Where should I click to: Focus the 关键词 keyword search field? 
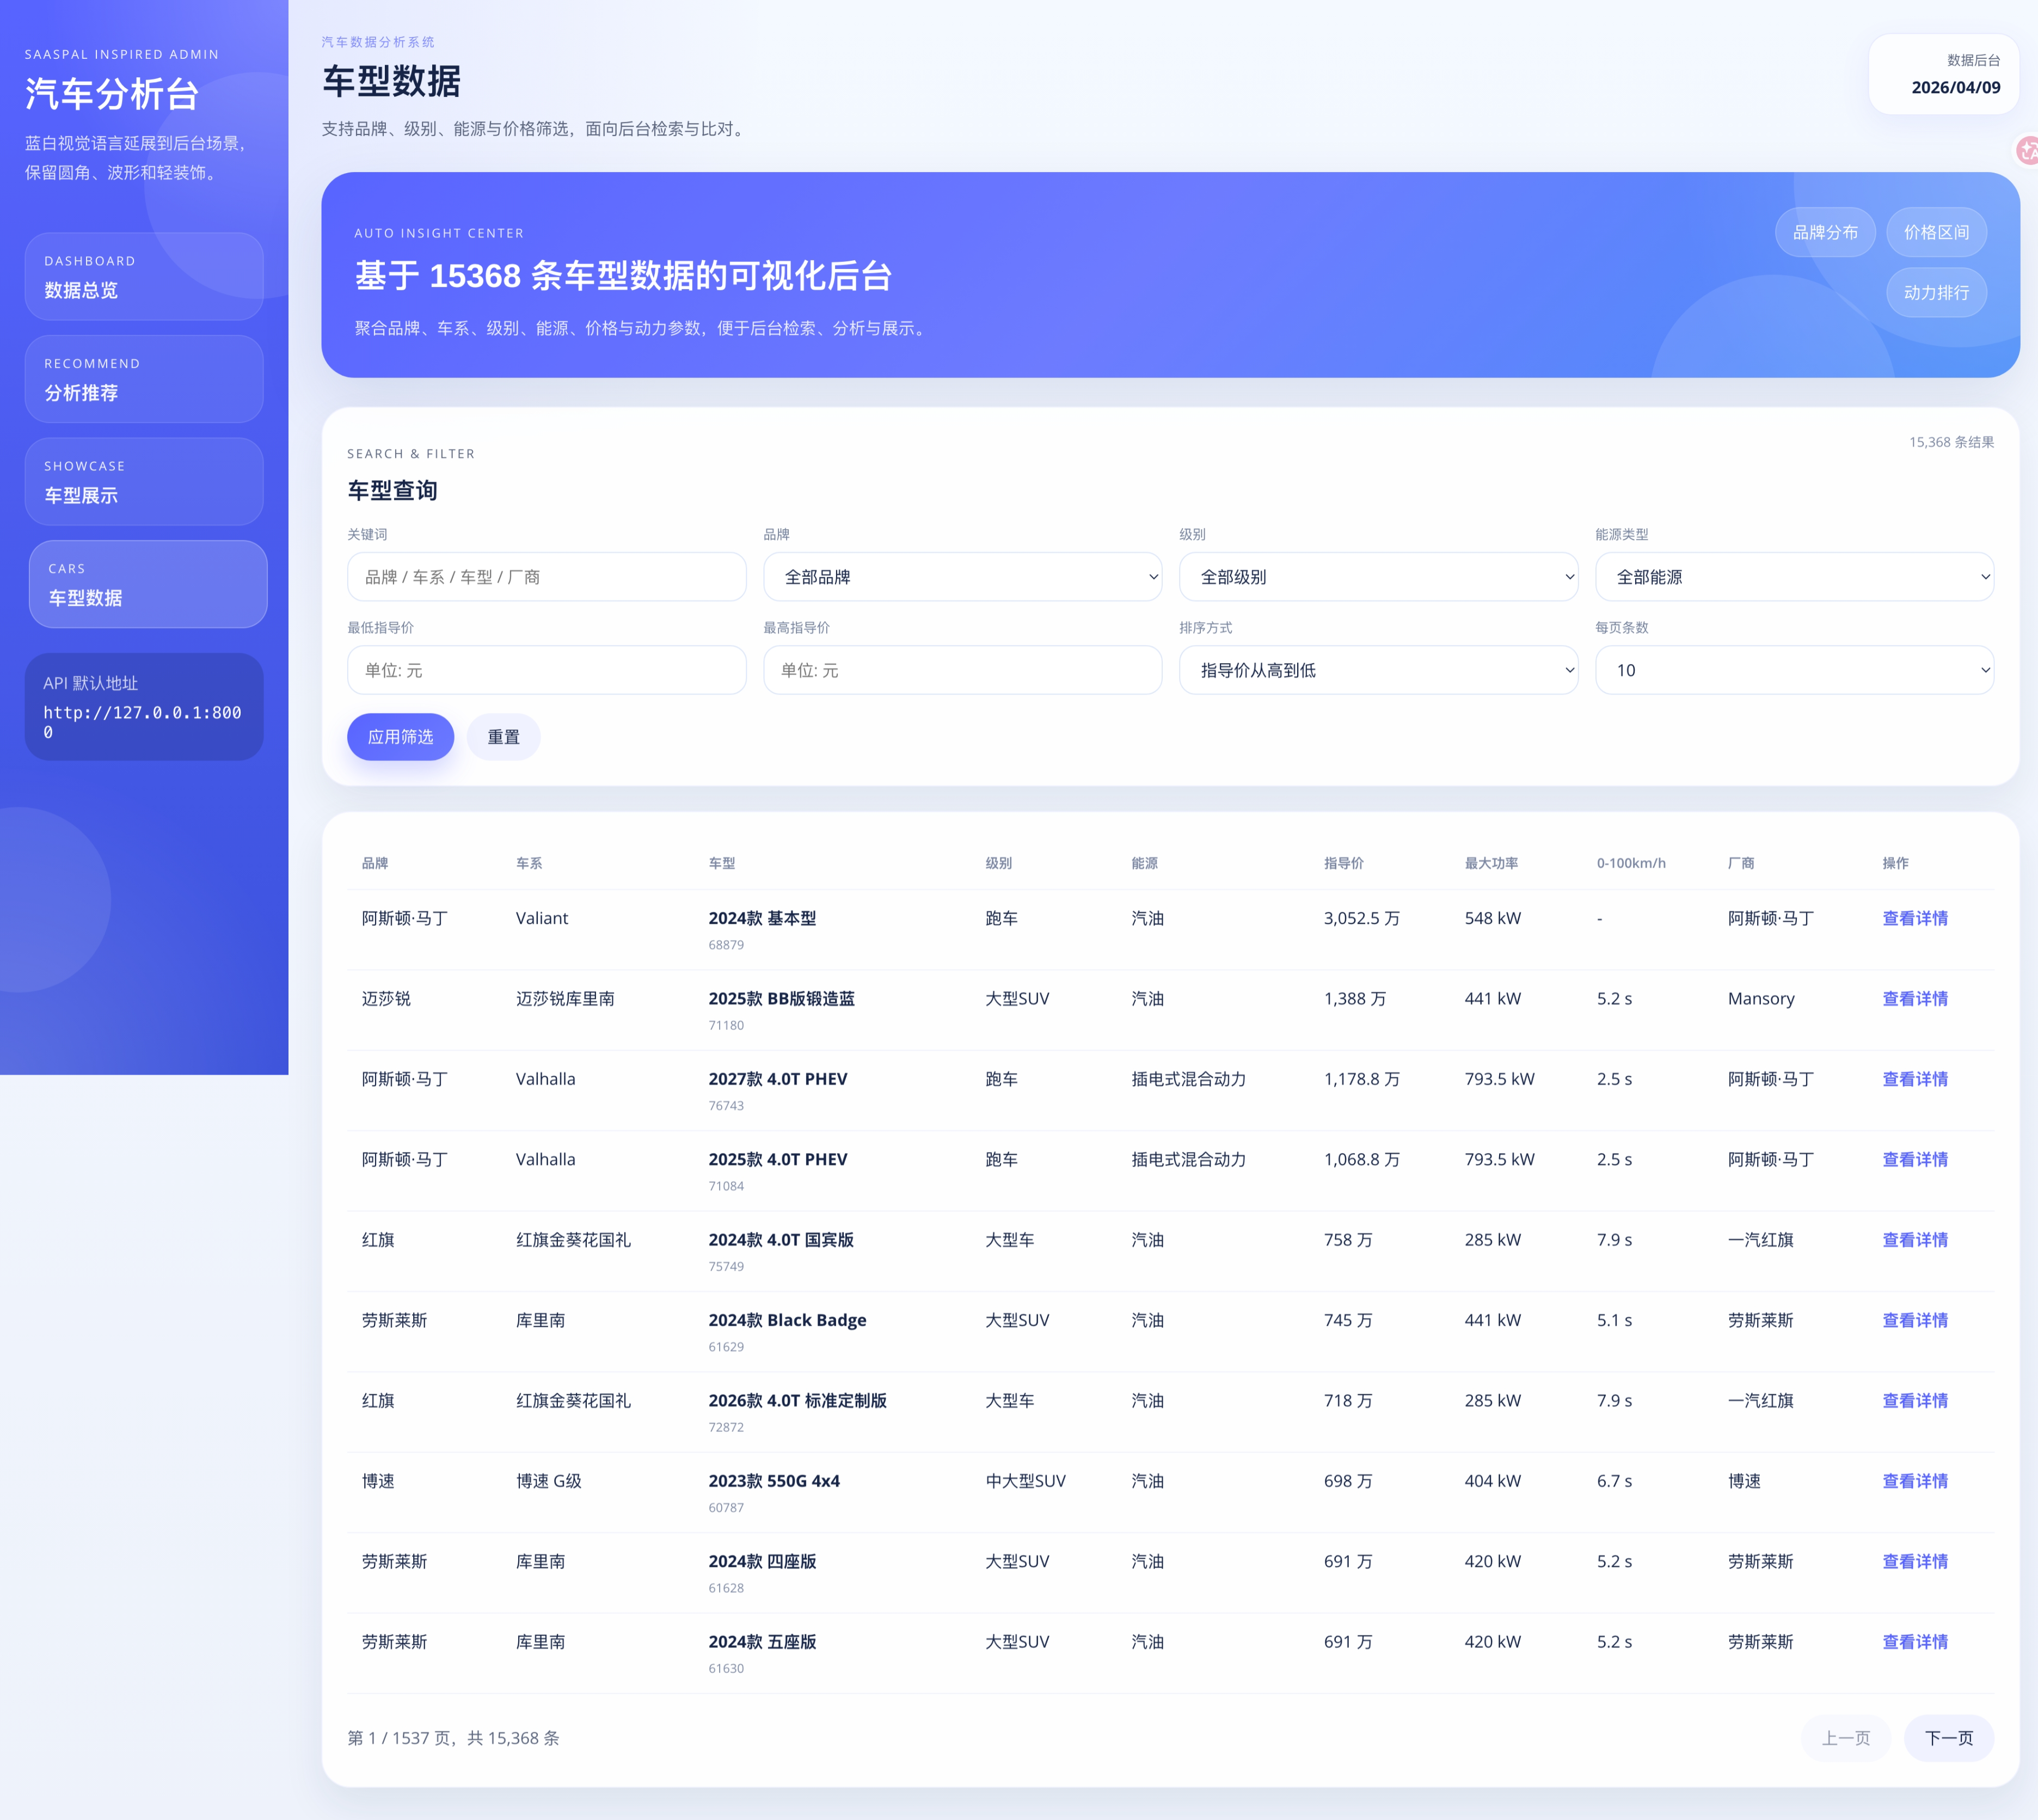(x=546, y=577)
